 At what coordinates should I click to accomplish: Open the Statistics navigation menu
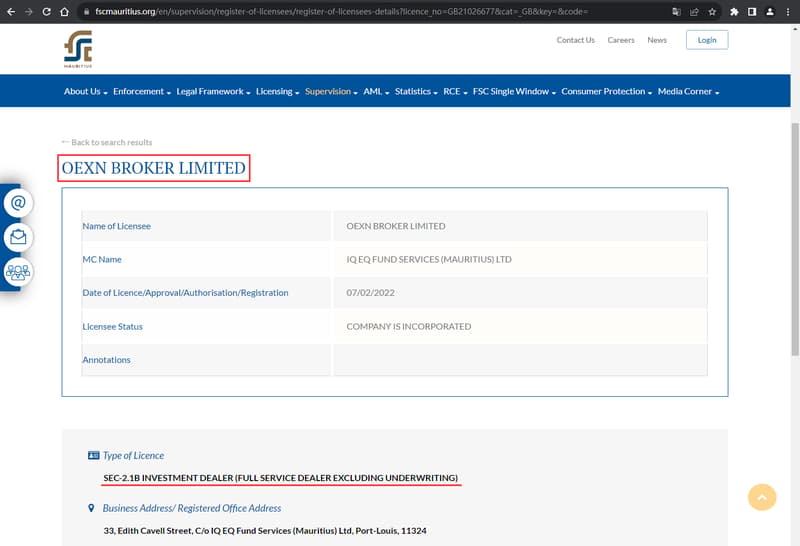click(x=416, y=91)
